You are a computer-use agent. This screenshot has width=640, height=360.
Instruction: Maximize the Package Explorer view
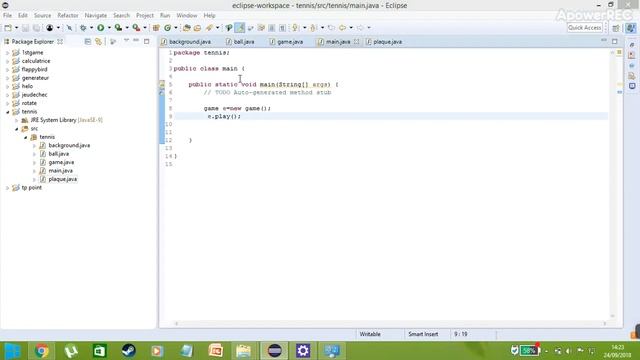(x=147, y=41)
